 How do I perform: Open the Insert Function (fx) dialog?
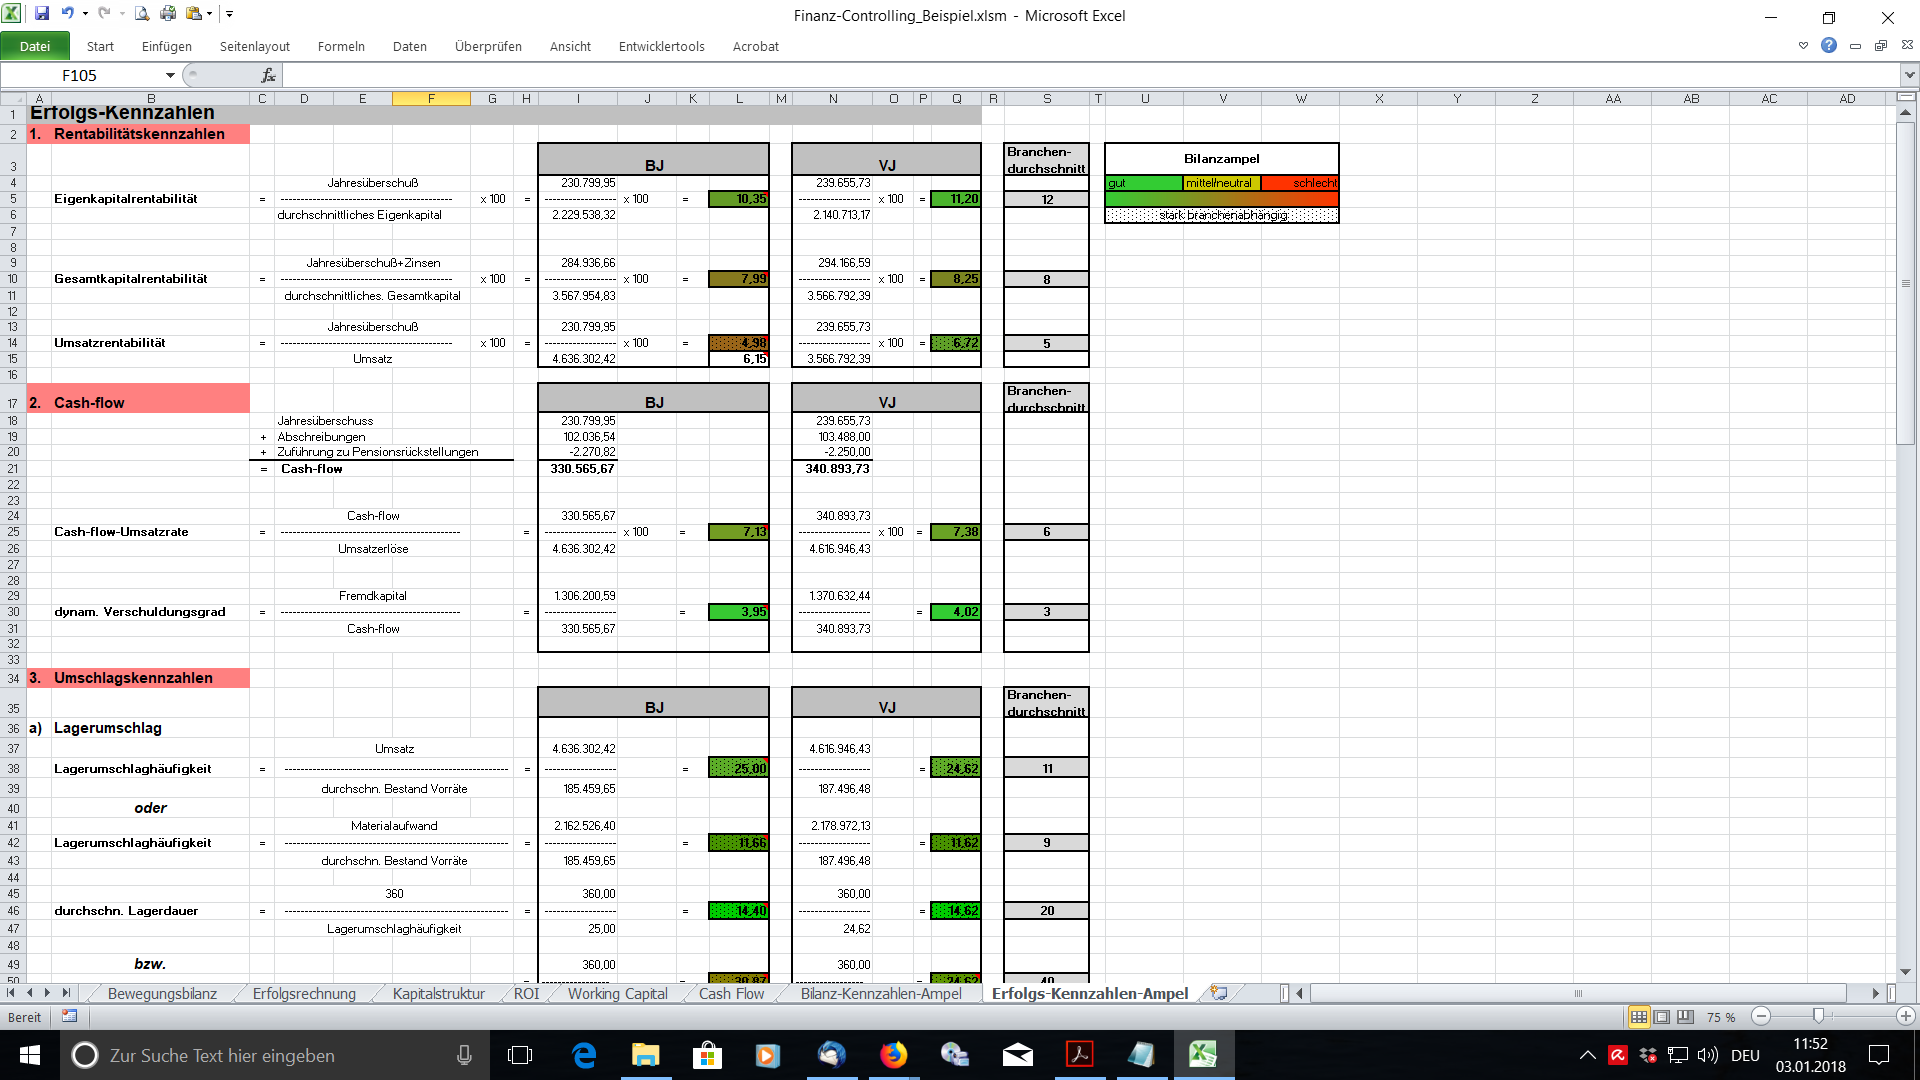[x=266, y=75]
